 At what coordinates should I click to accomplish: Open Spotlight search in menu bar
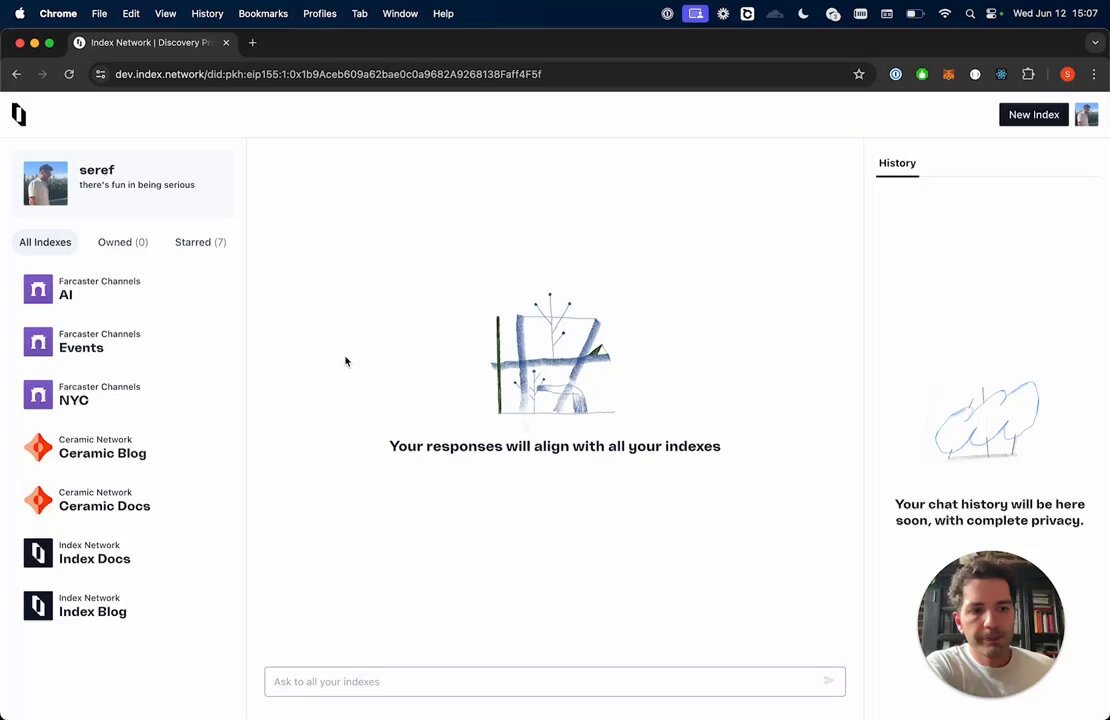point(970,13)
